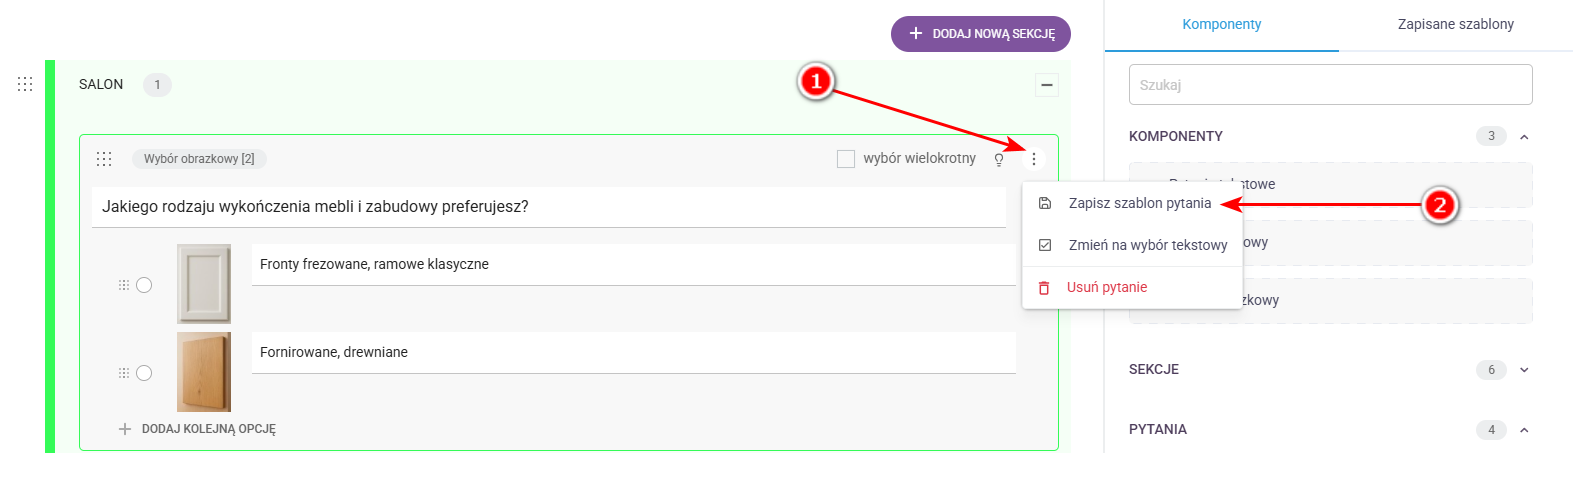Expand the SEKCJE list chevron
This screenshot has width=1573, height=480.
[1524, 370]
